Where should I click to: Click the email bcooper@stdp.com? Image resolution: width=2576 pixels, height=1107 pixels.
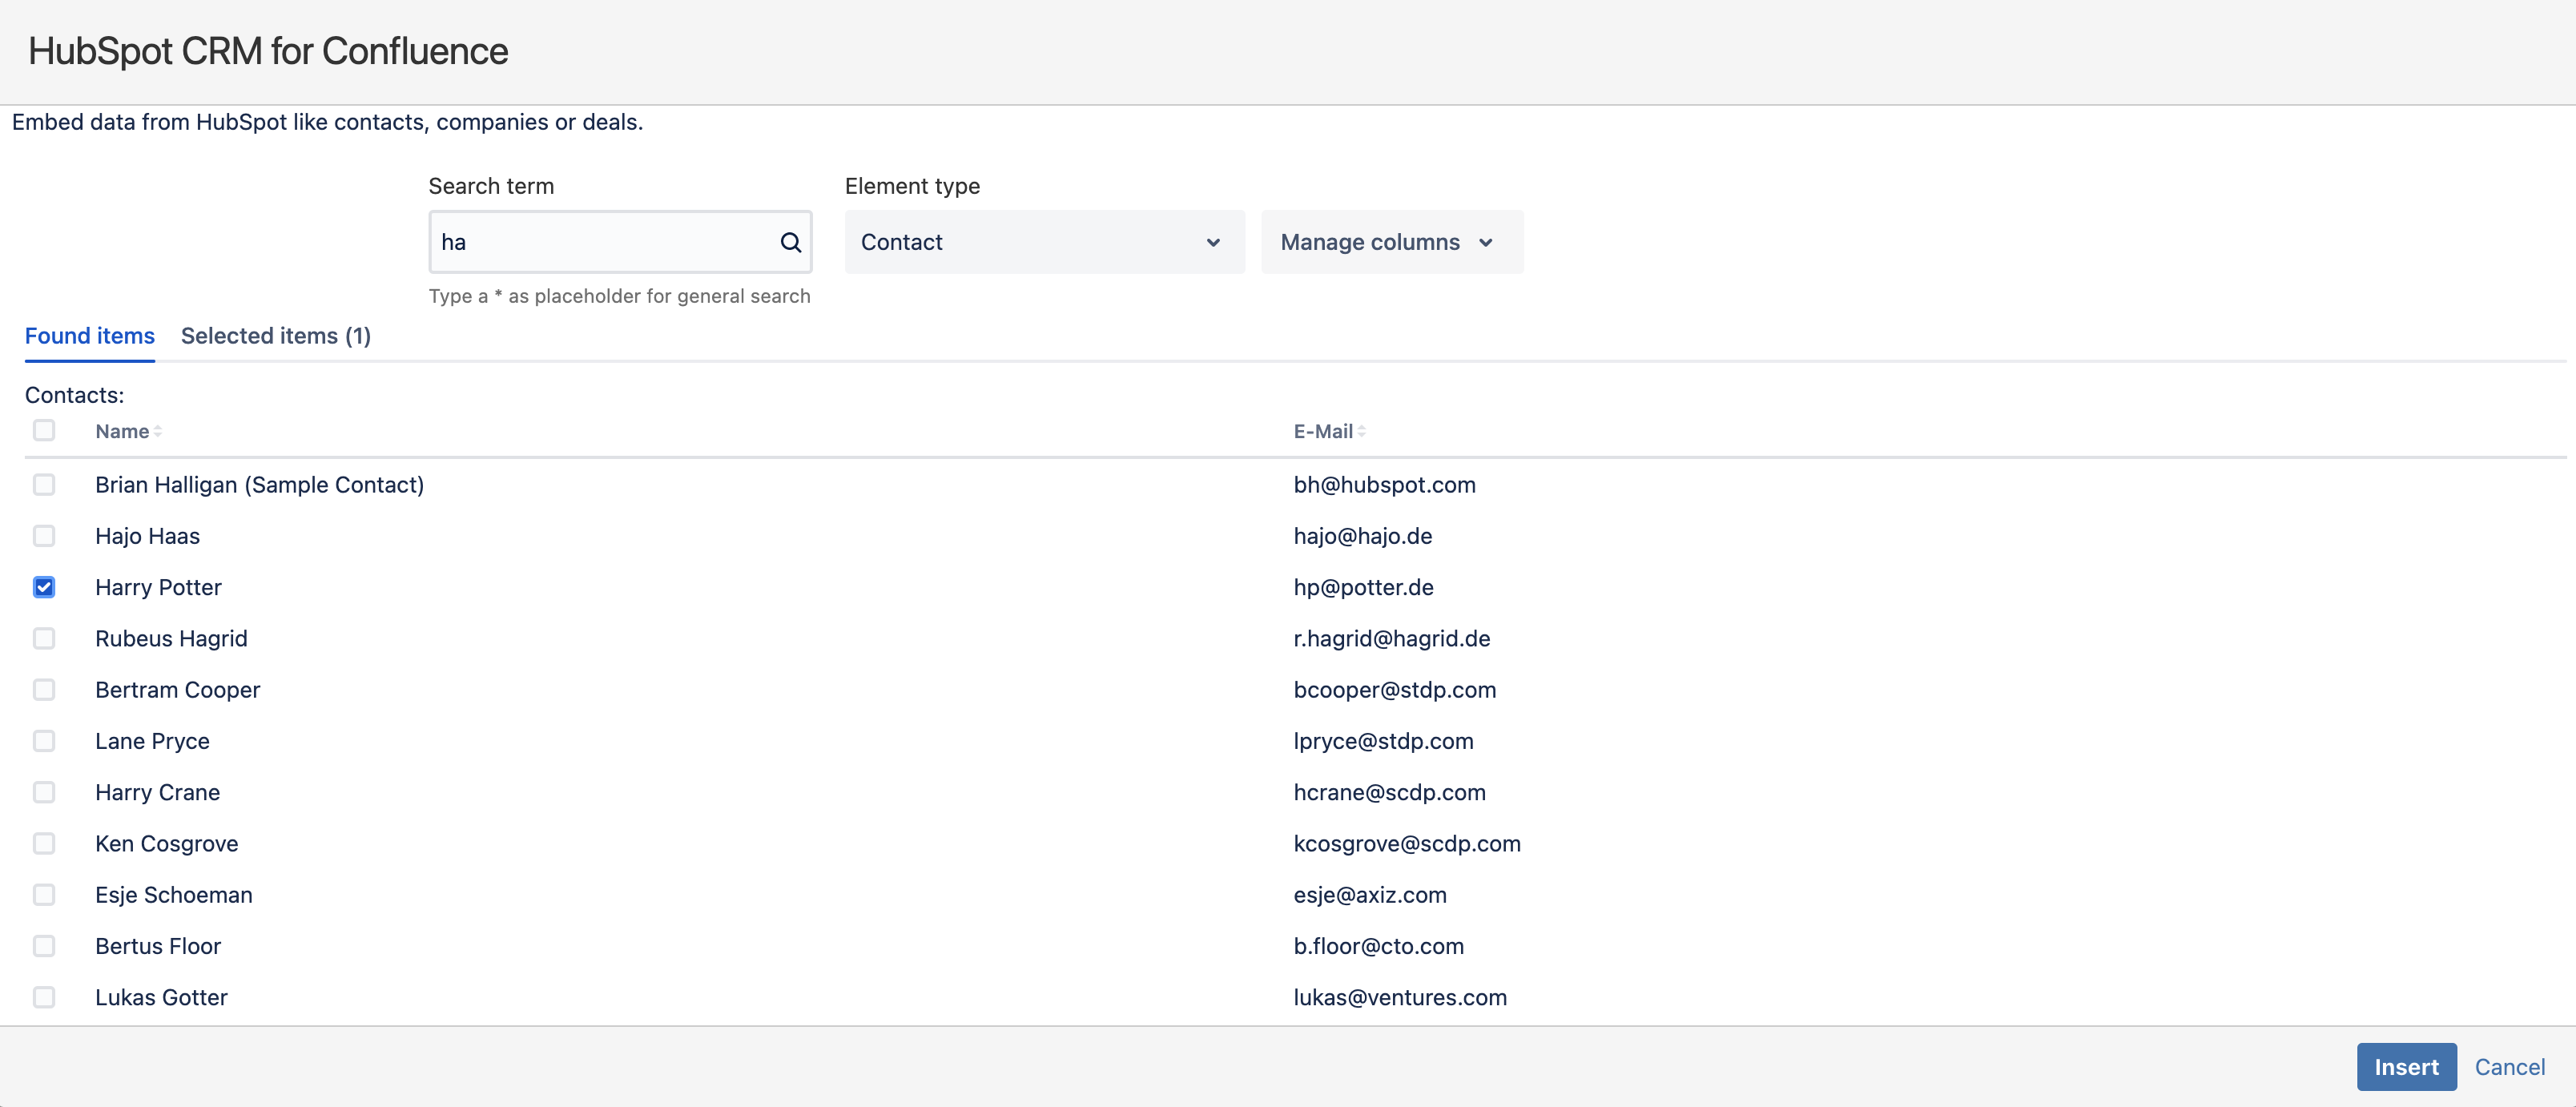1395,690
